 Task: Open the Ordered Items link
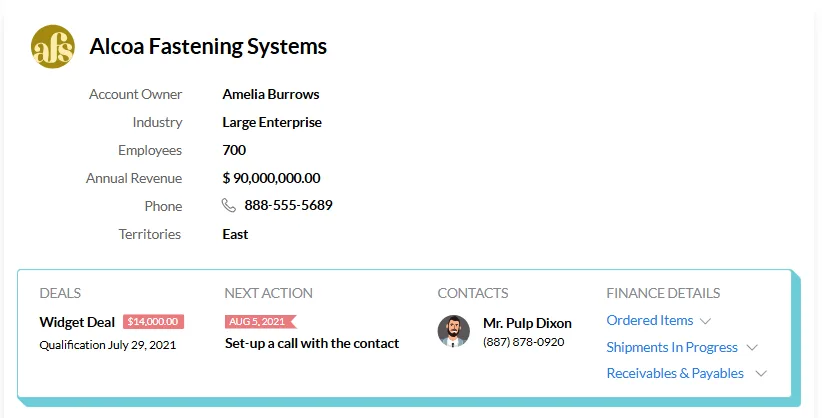pyautogui.click(x=649, y=321)
